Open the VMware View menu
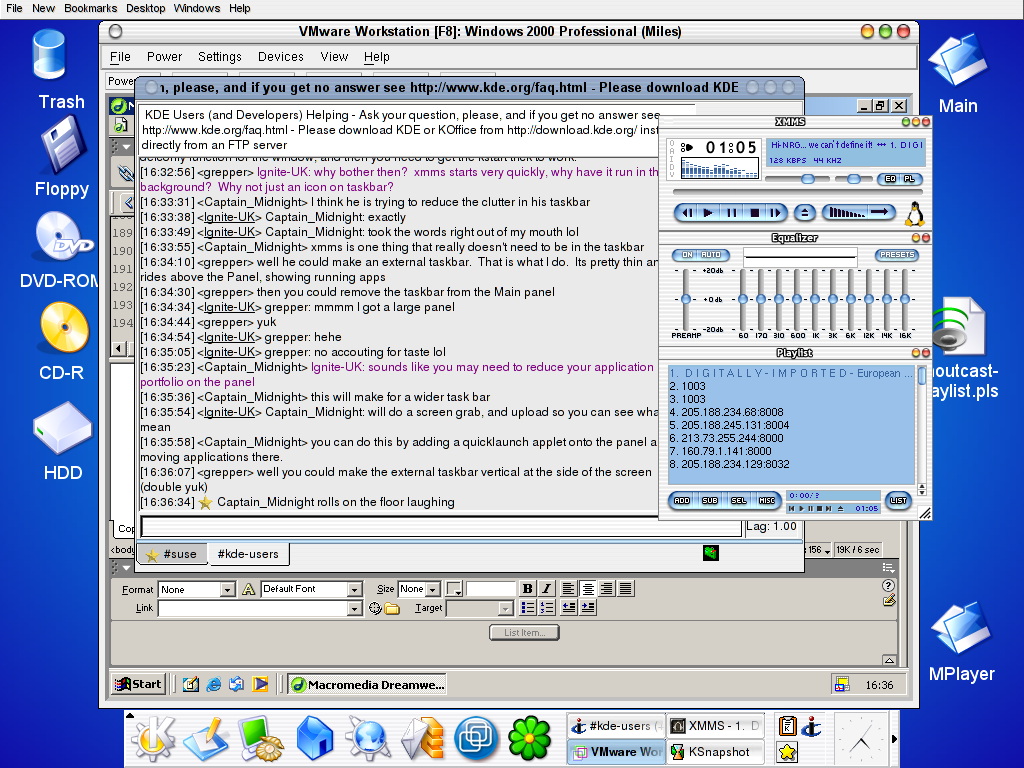The height and width of the screenshot is (768, 1024). [x=334, y=57]
